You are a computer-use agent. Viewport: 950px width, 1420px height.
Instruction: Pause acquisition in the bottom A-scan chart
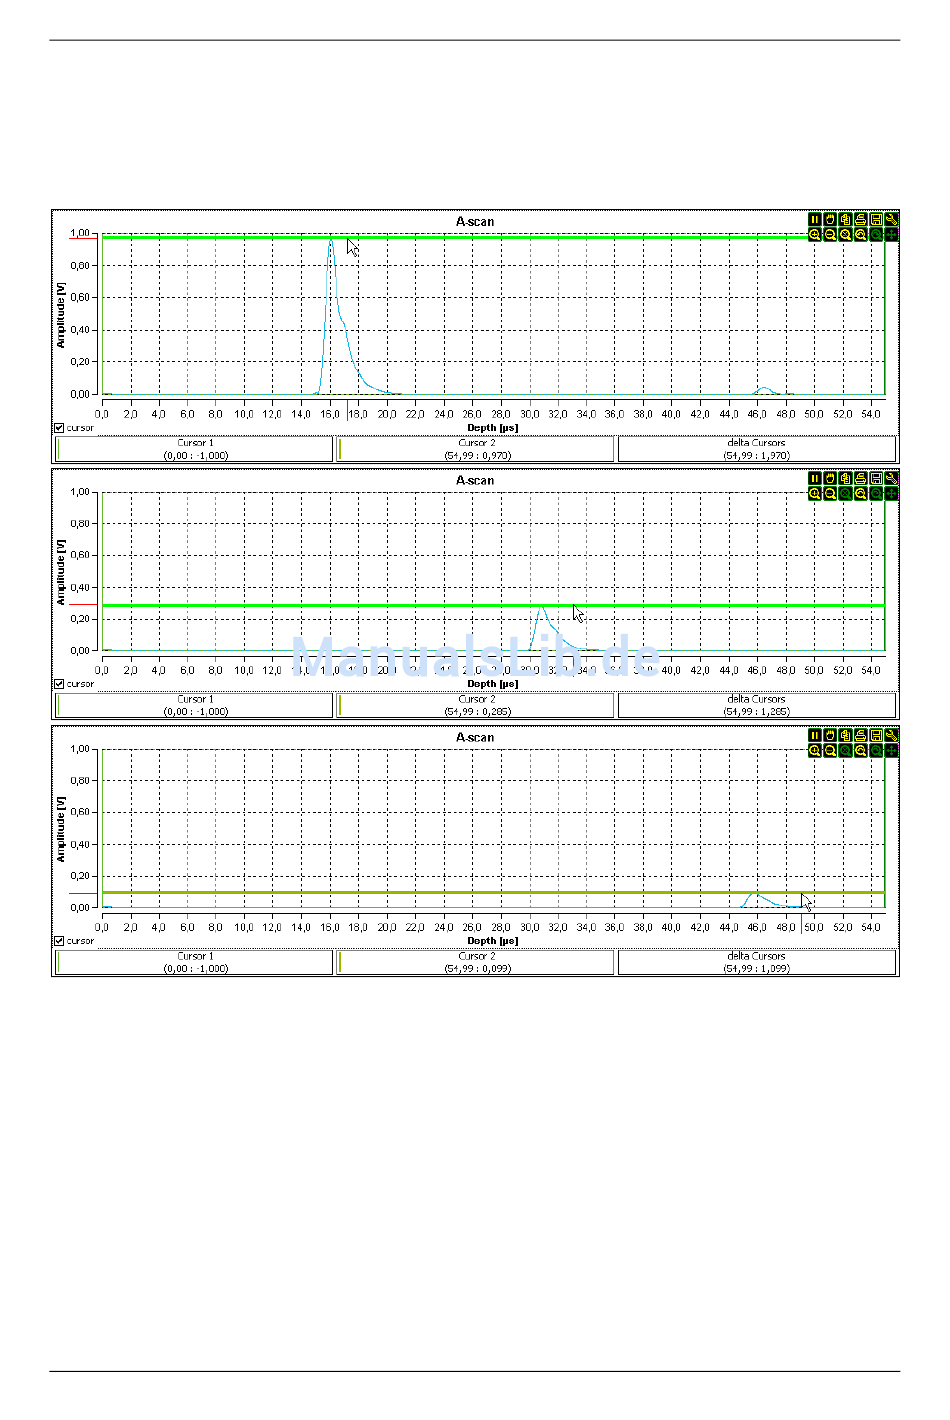point(815,735)
